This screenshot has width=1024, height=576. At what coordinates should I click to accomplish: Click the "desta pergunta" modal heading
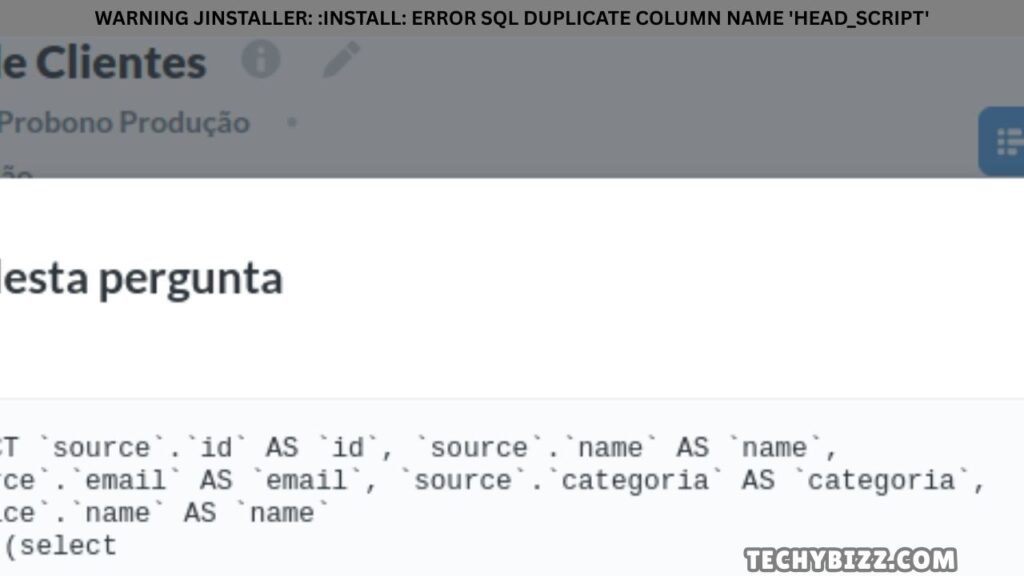pos(141,279)
